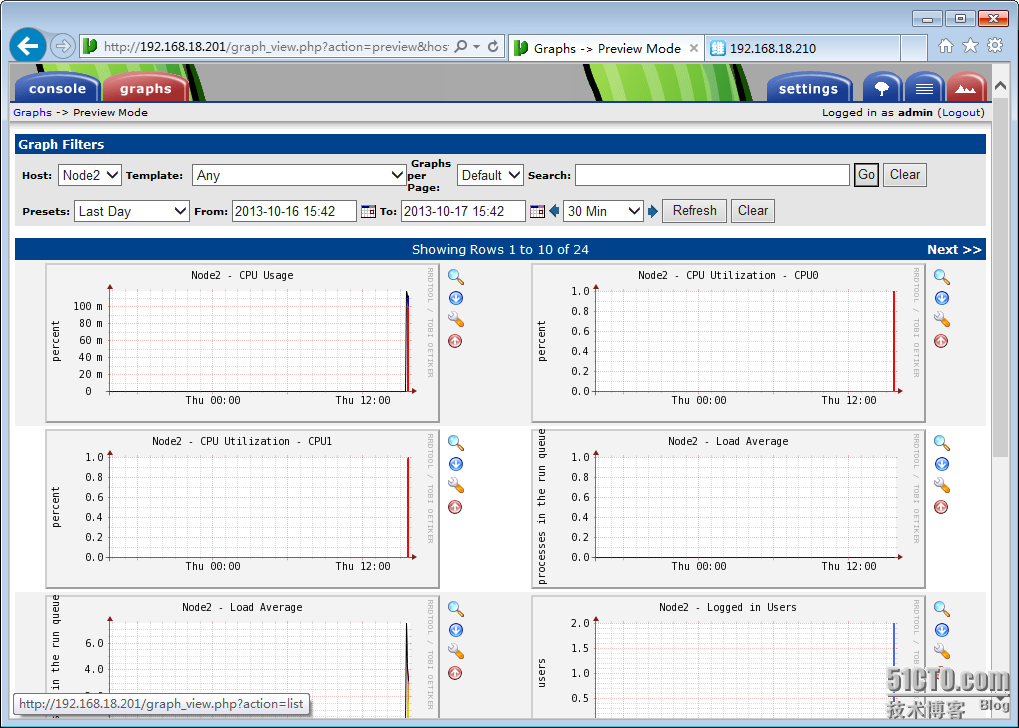Switch to preview view mode

[x=966, y=88]
